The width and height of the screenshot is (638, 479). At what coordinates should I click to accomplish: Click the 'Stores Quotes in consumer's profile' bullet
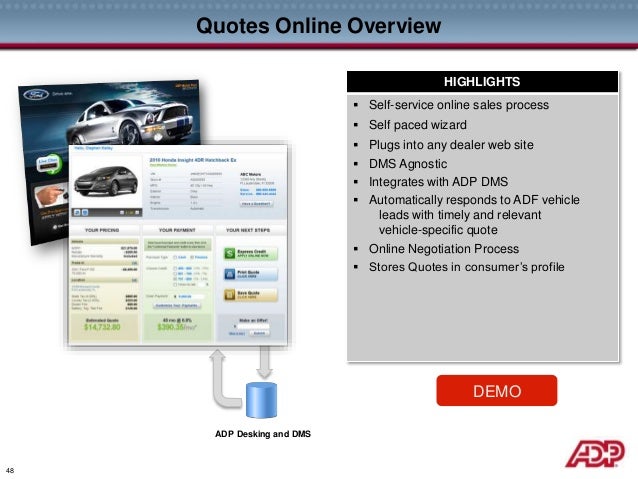pyautogui.click(x=467, y=267)
